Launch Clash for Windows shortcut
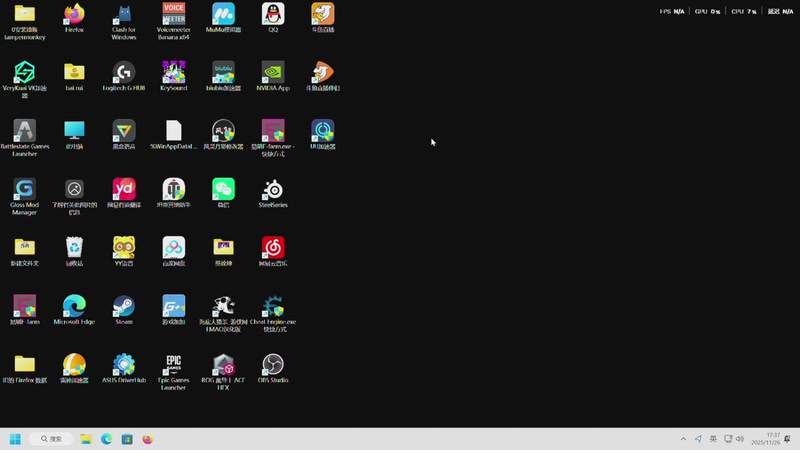This screenshot has width=800, height=450. coord(124,22)
